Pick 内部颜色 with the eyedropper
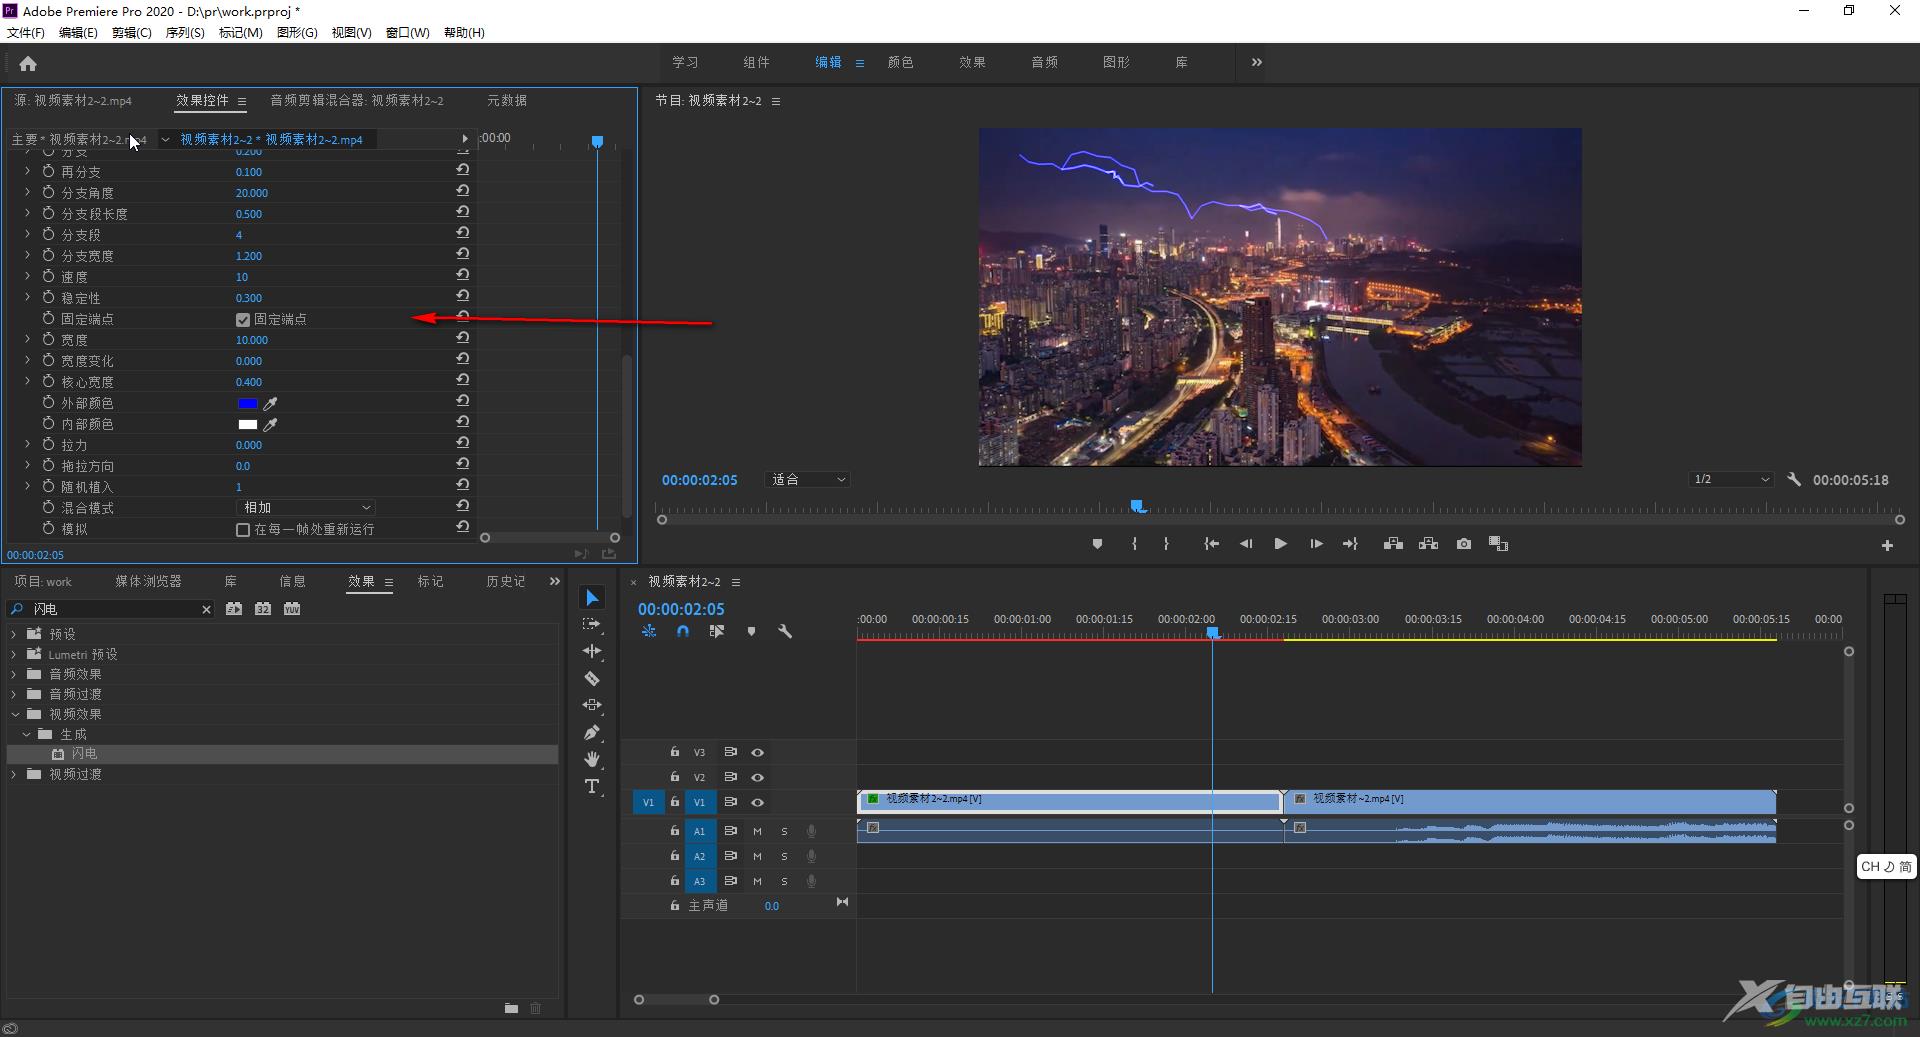Image resolution: width=1920 pixels, height=1037 pixels. 270,424
